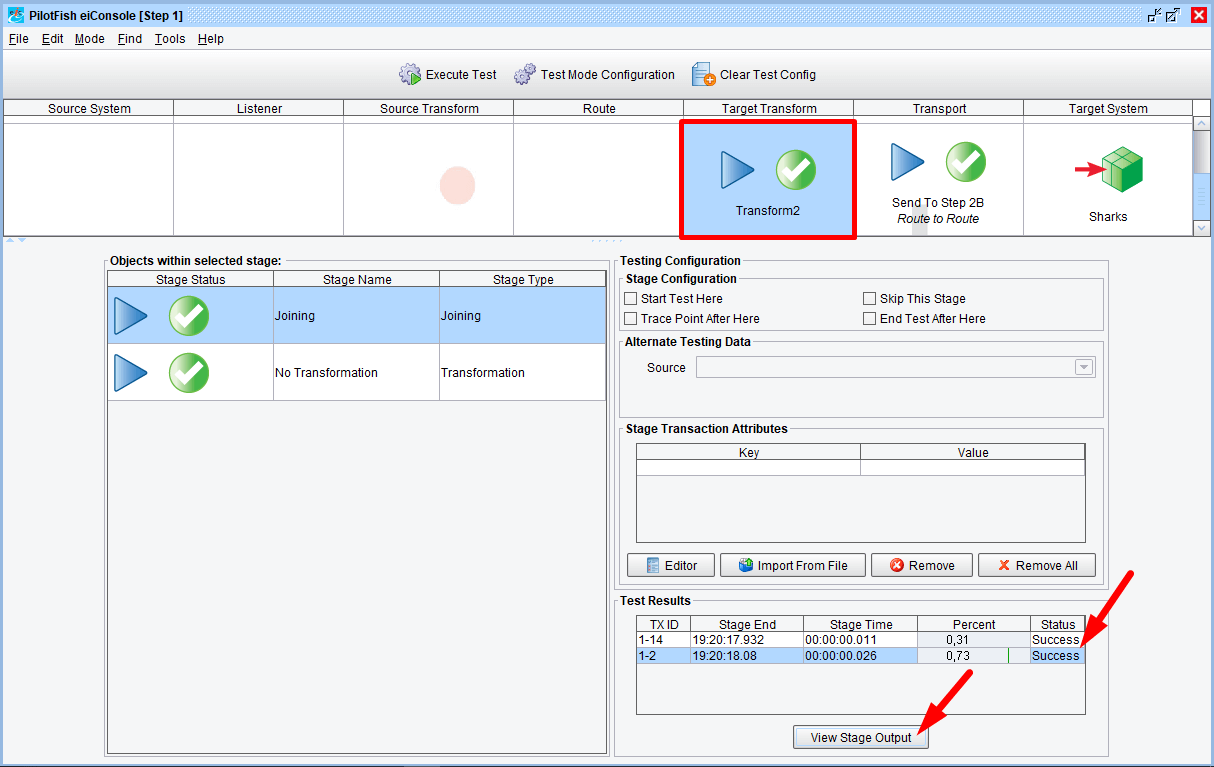1214x767 pixels.
Task: Click the Joining stage name cell
Action: pyautogui.click(x=357, y=316)
